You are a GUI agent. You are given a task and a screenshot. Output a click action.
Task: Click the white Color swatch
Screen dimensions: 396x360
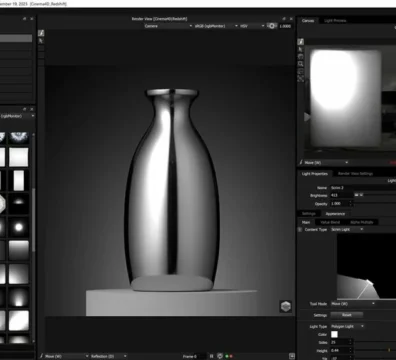point(334,334)
